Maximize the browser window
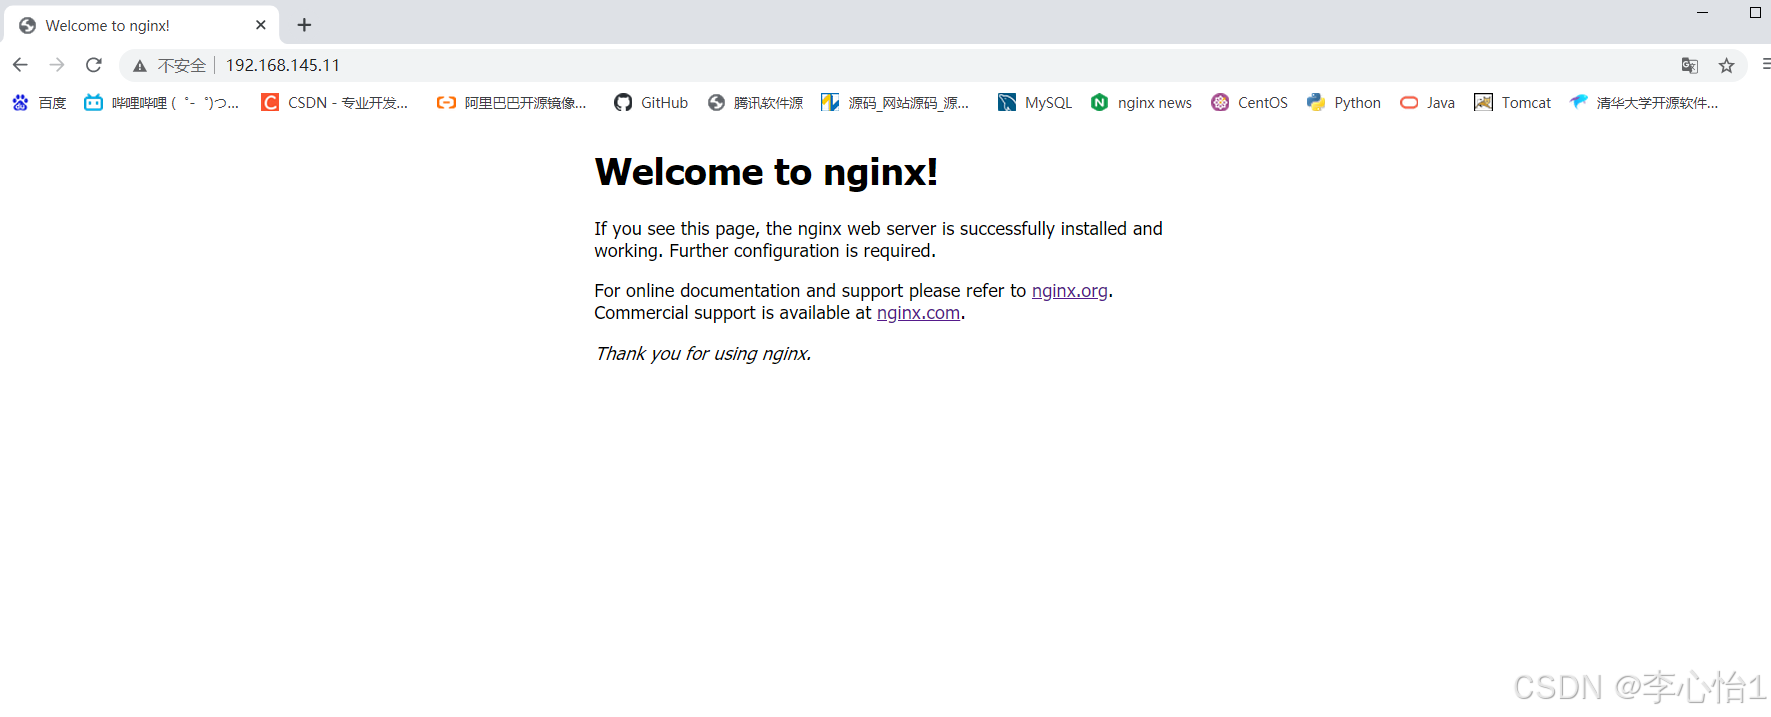Viewport: 1771px width, 717px height. (x=1755, y=13)
